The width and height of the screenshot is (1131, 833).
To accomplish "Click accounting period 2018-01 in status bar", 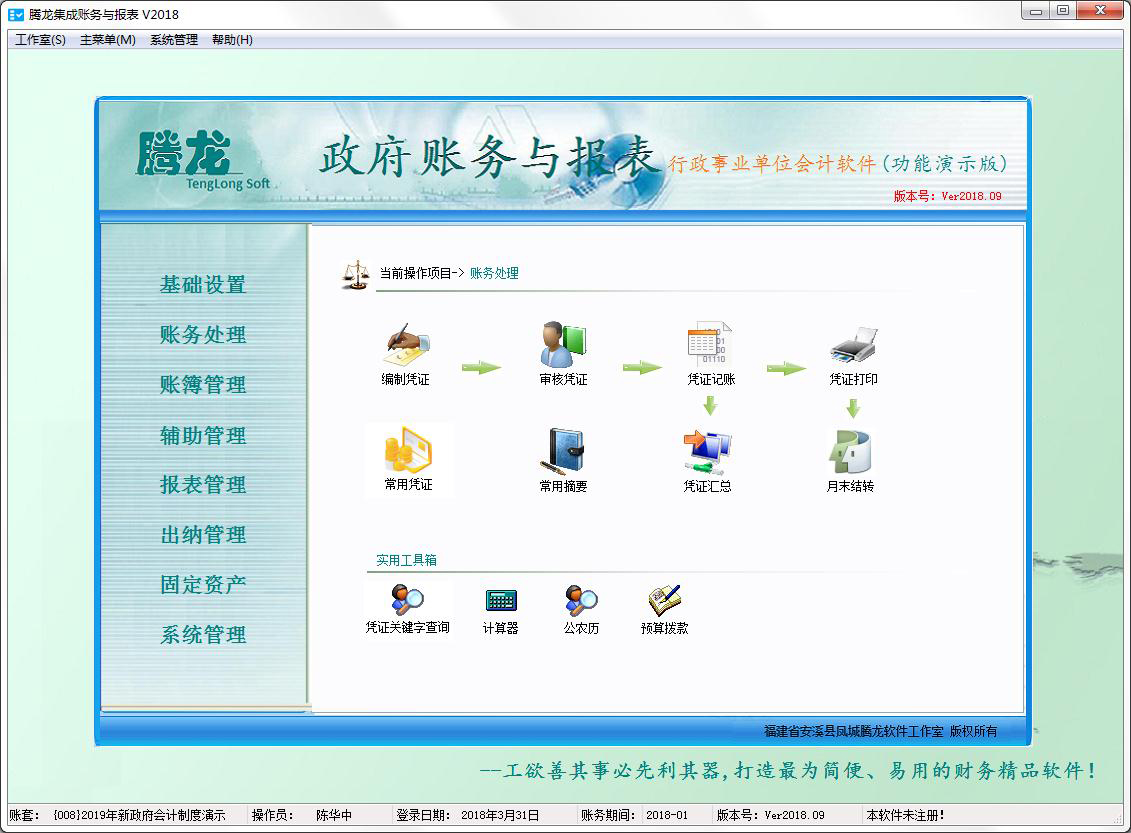I will 667,815.
